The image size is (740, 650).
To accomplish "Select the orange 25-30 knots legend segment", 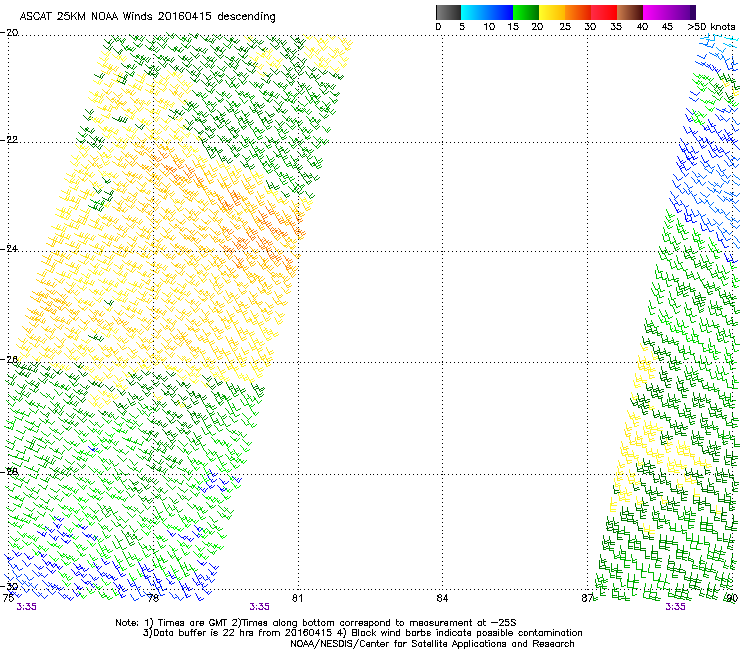I will [x=578, y=12].
